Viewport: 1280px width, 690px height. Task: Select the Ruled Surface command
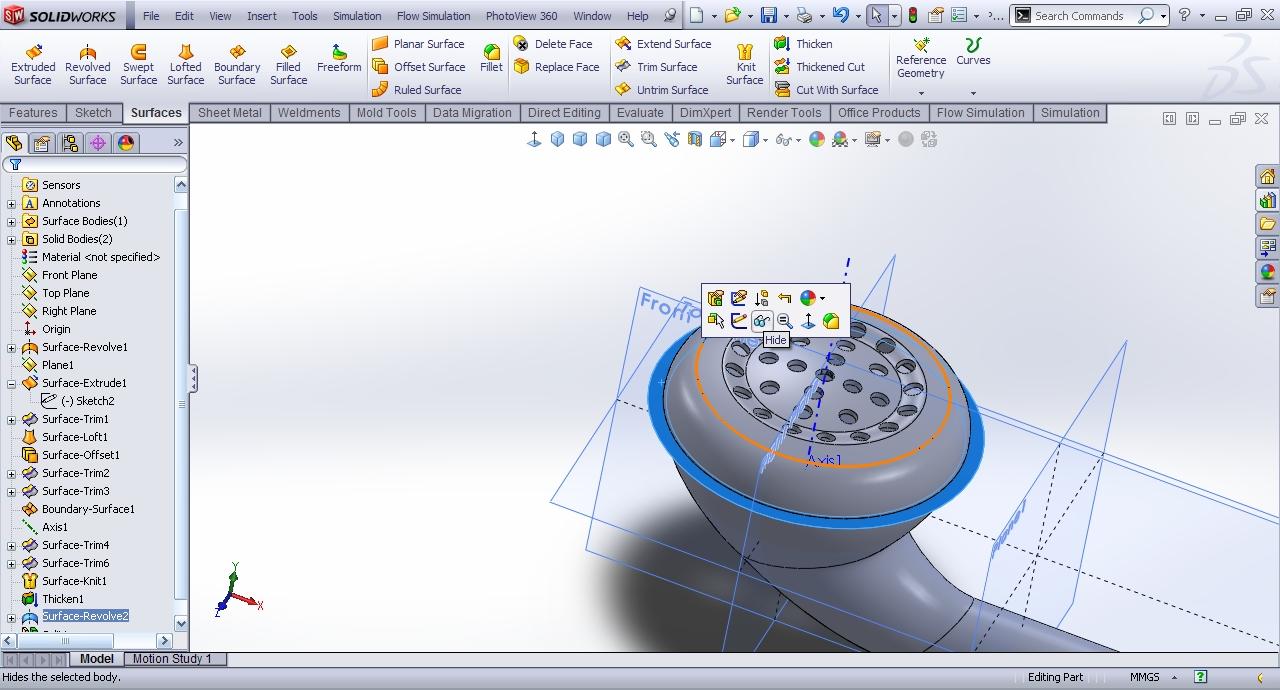(x=416, y=90)
